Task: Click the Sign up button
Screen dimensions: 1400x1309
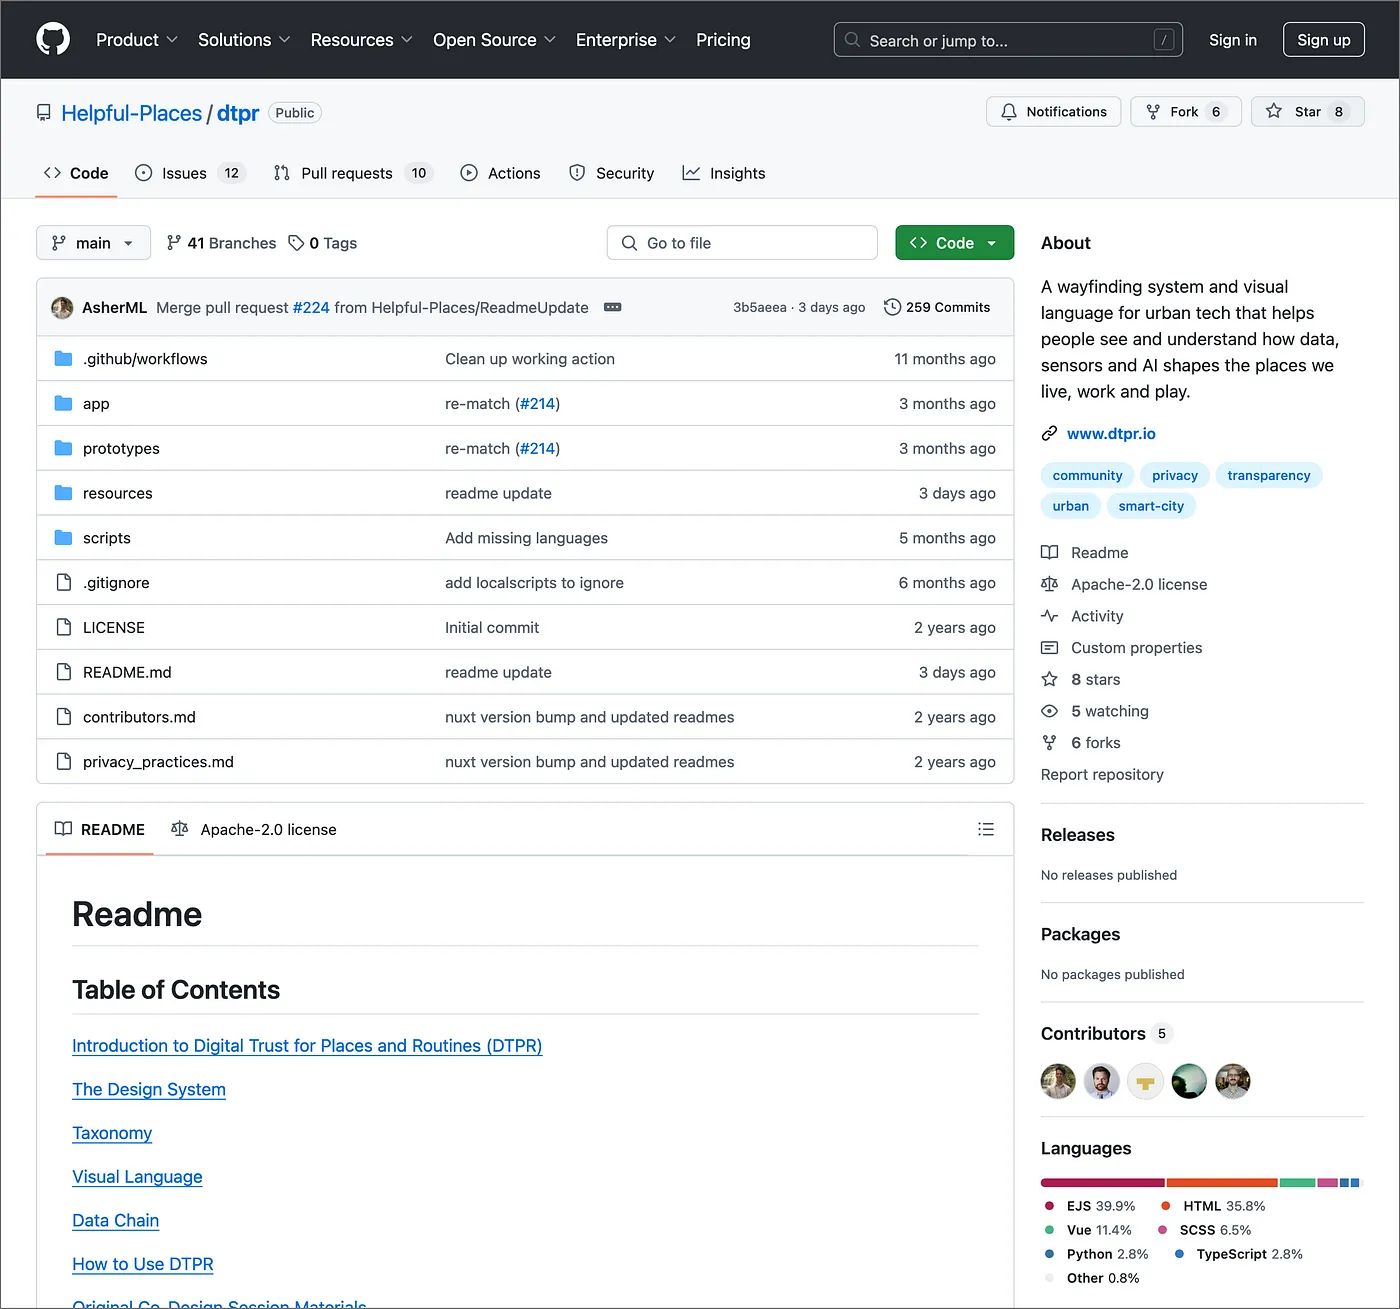Action: coord(1323,40)
